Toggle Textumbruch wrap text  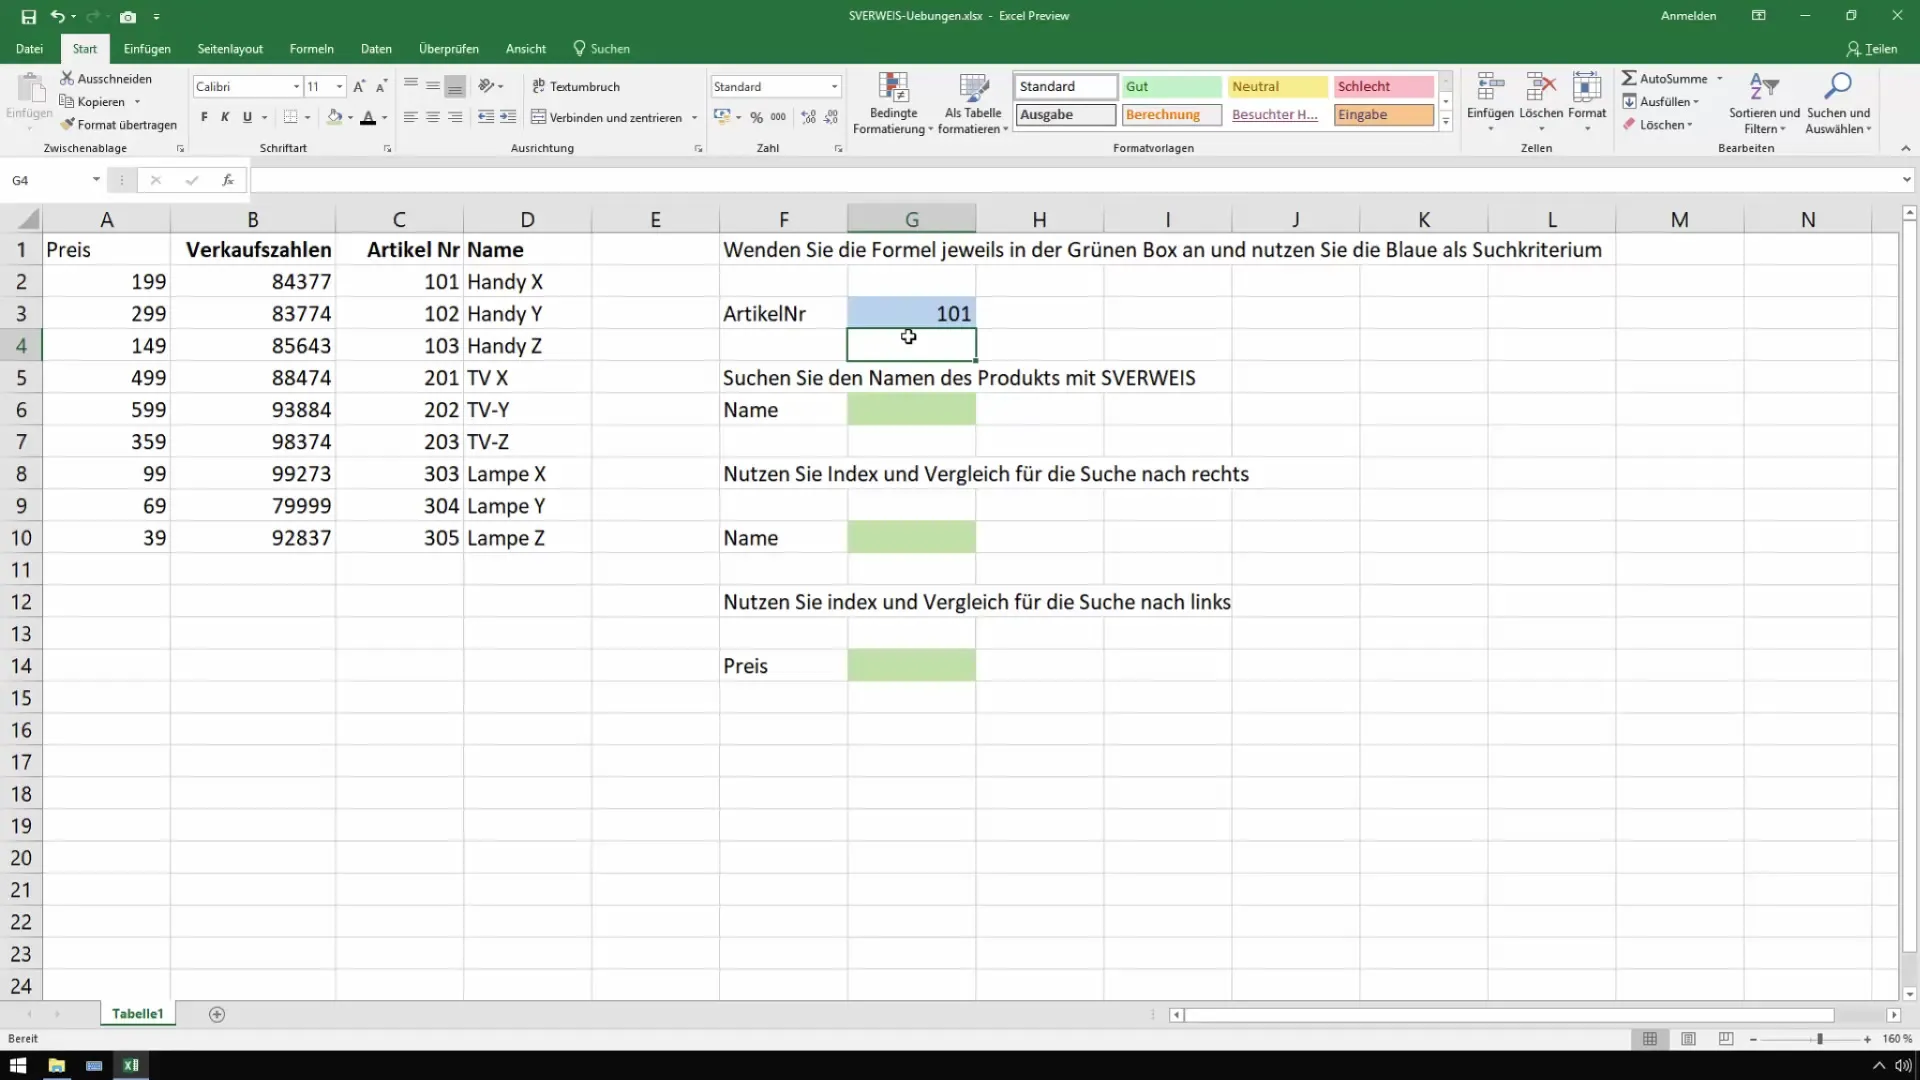tap(576, 86)
